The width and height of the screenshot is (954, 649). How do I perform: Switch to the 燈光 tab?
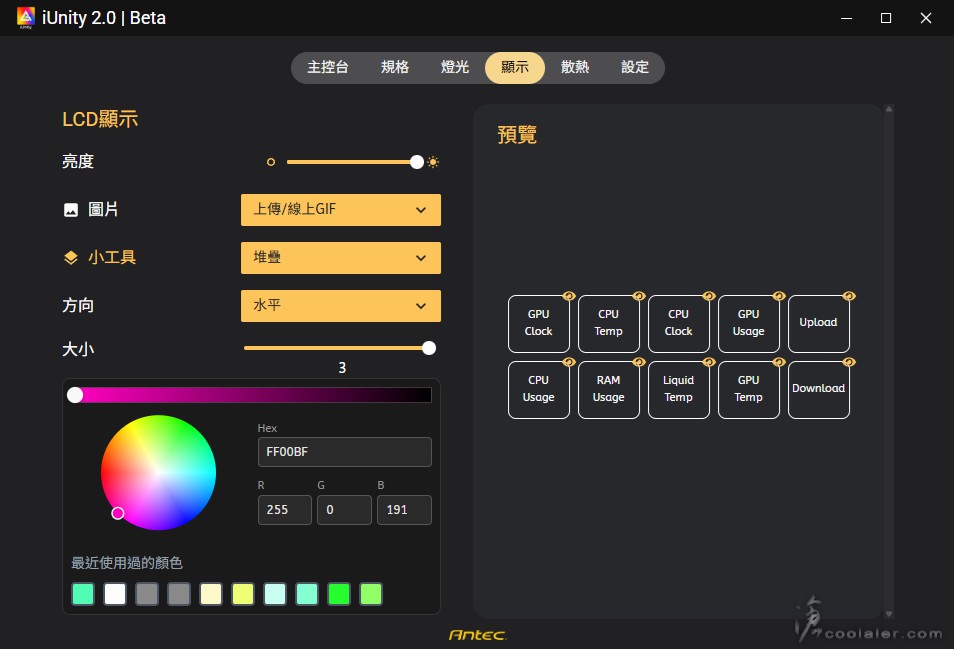click(455, 68)
